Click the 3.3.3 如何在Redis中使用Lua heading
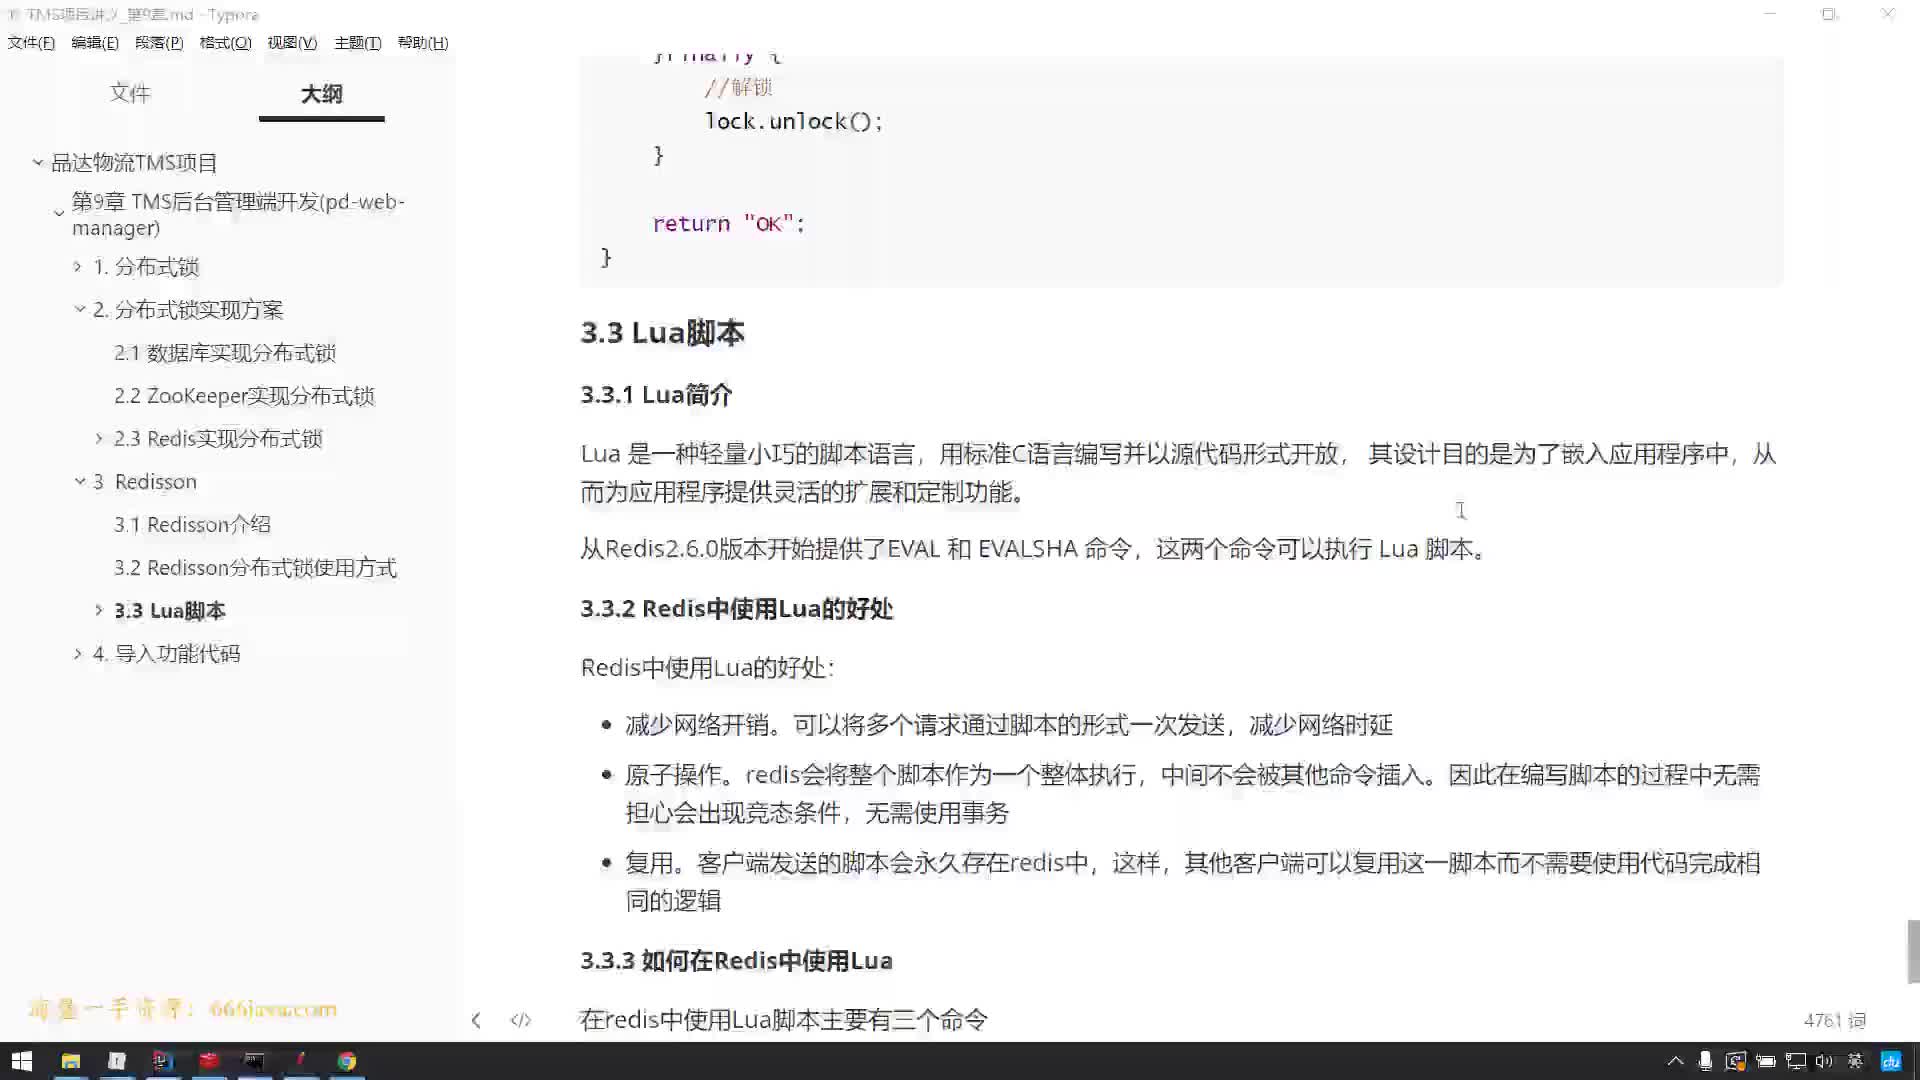 736,961
